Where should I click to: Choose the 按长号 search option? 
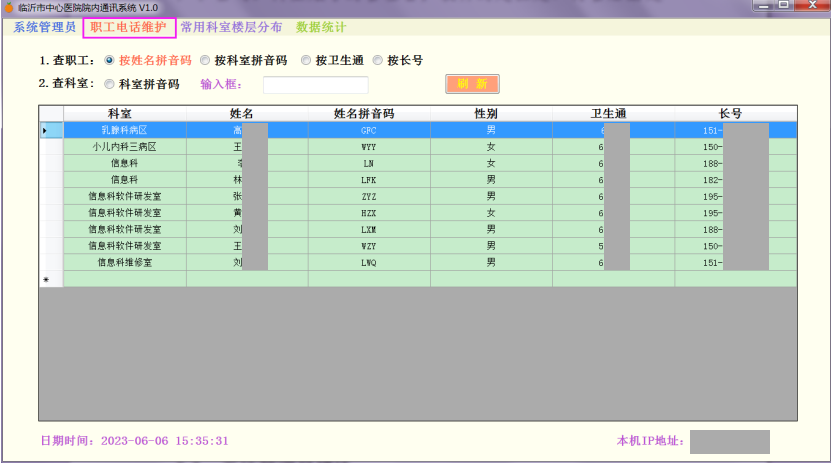378,60
